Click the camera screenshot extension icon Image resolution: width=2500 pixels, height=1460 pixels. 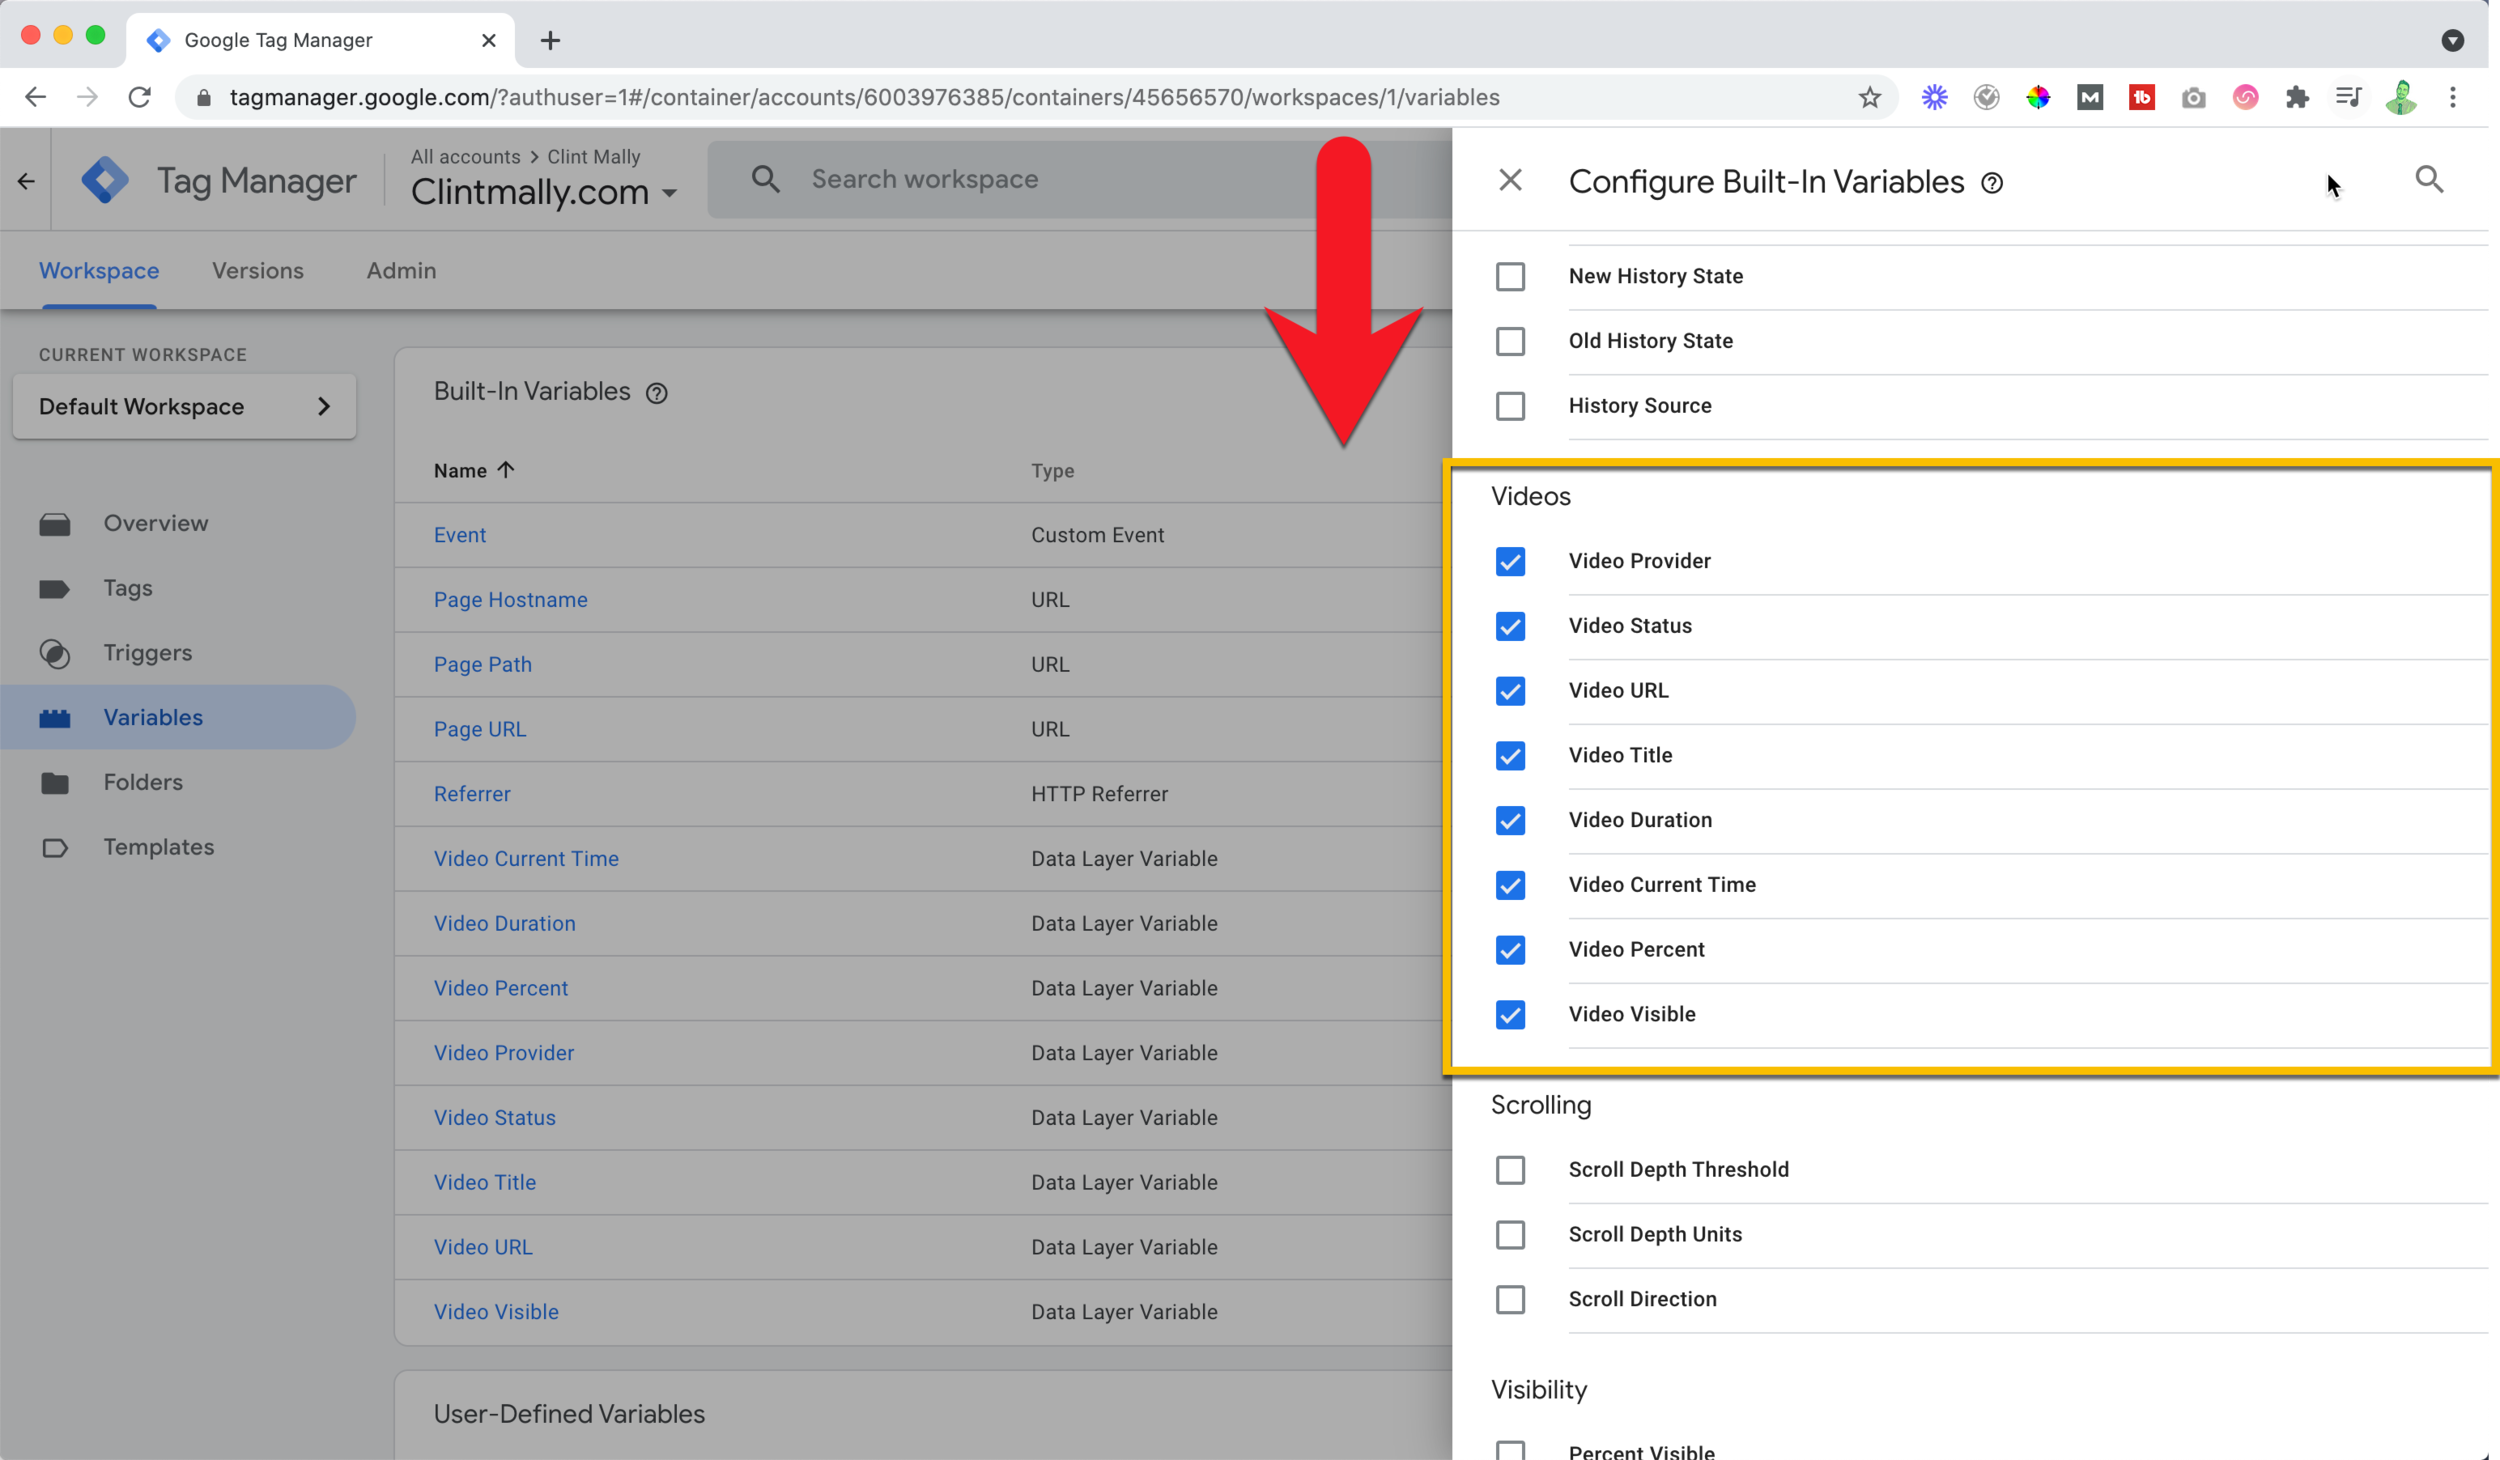pyautogui.click(x=2193, y=97)
